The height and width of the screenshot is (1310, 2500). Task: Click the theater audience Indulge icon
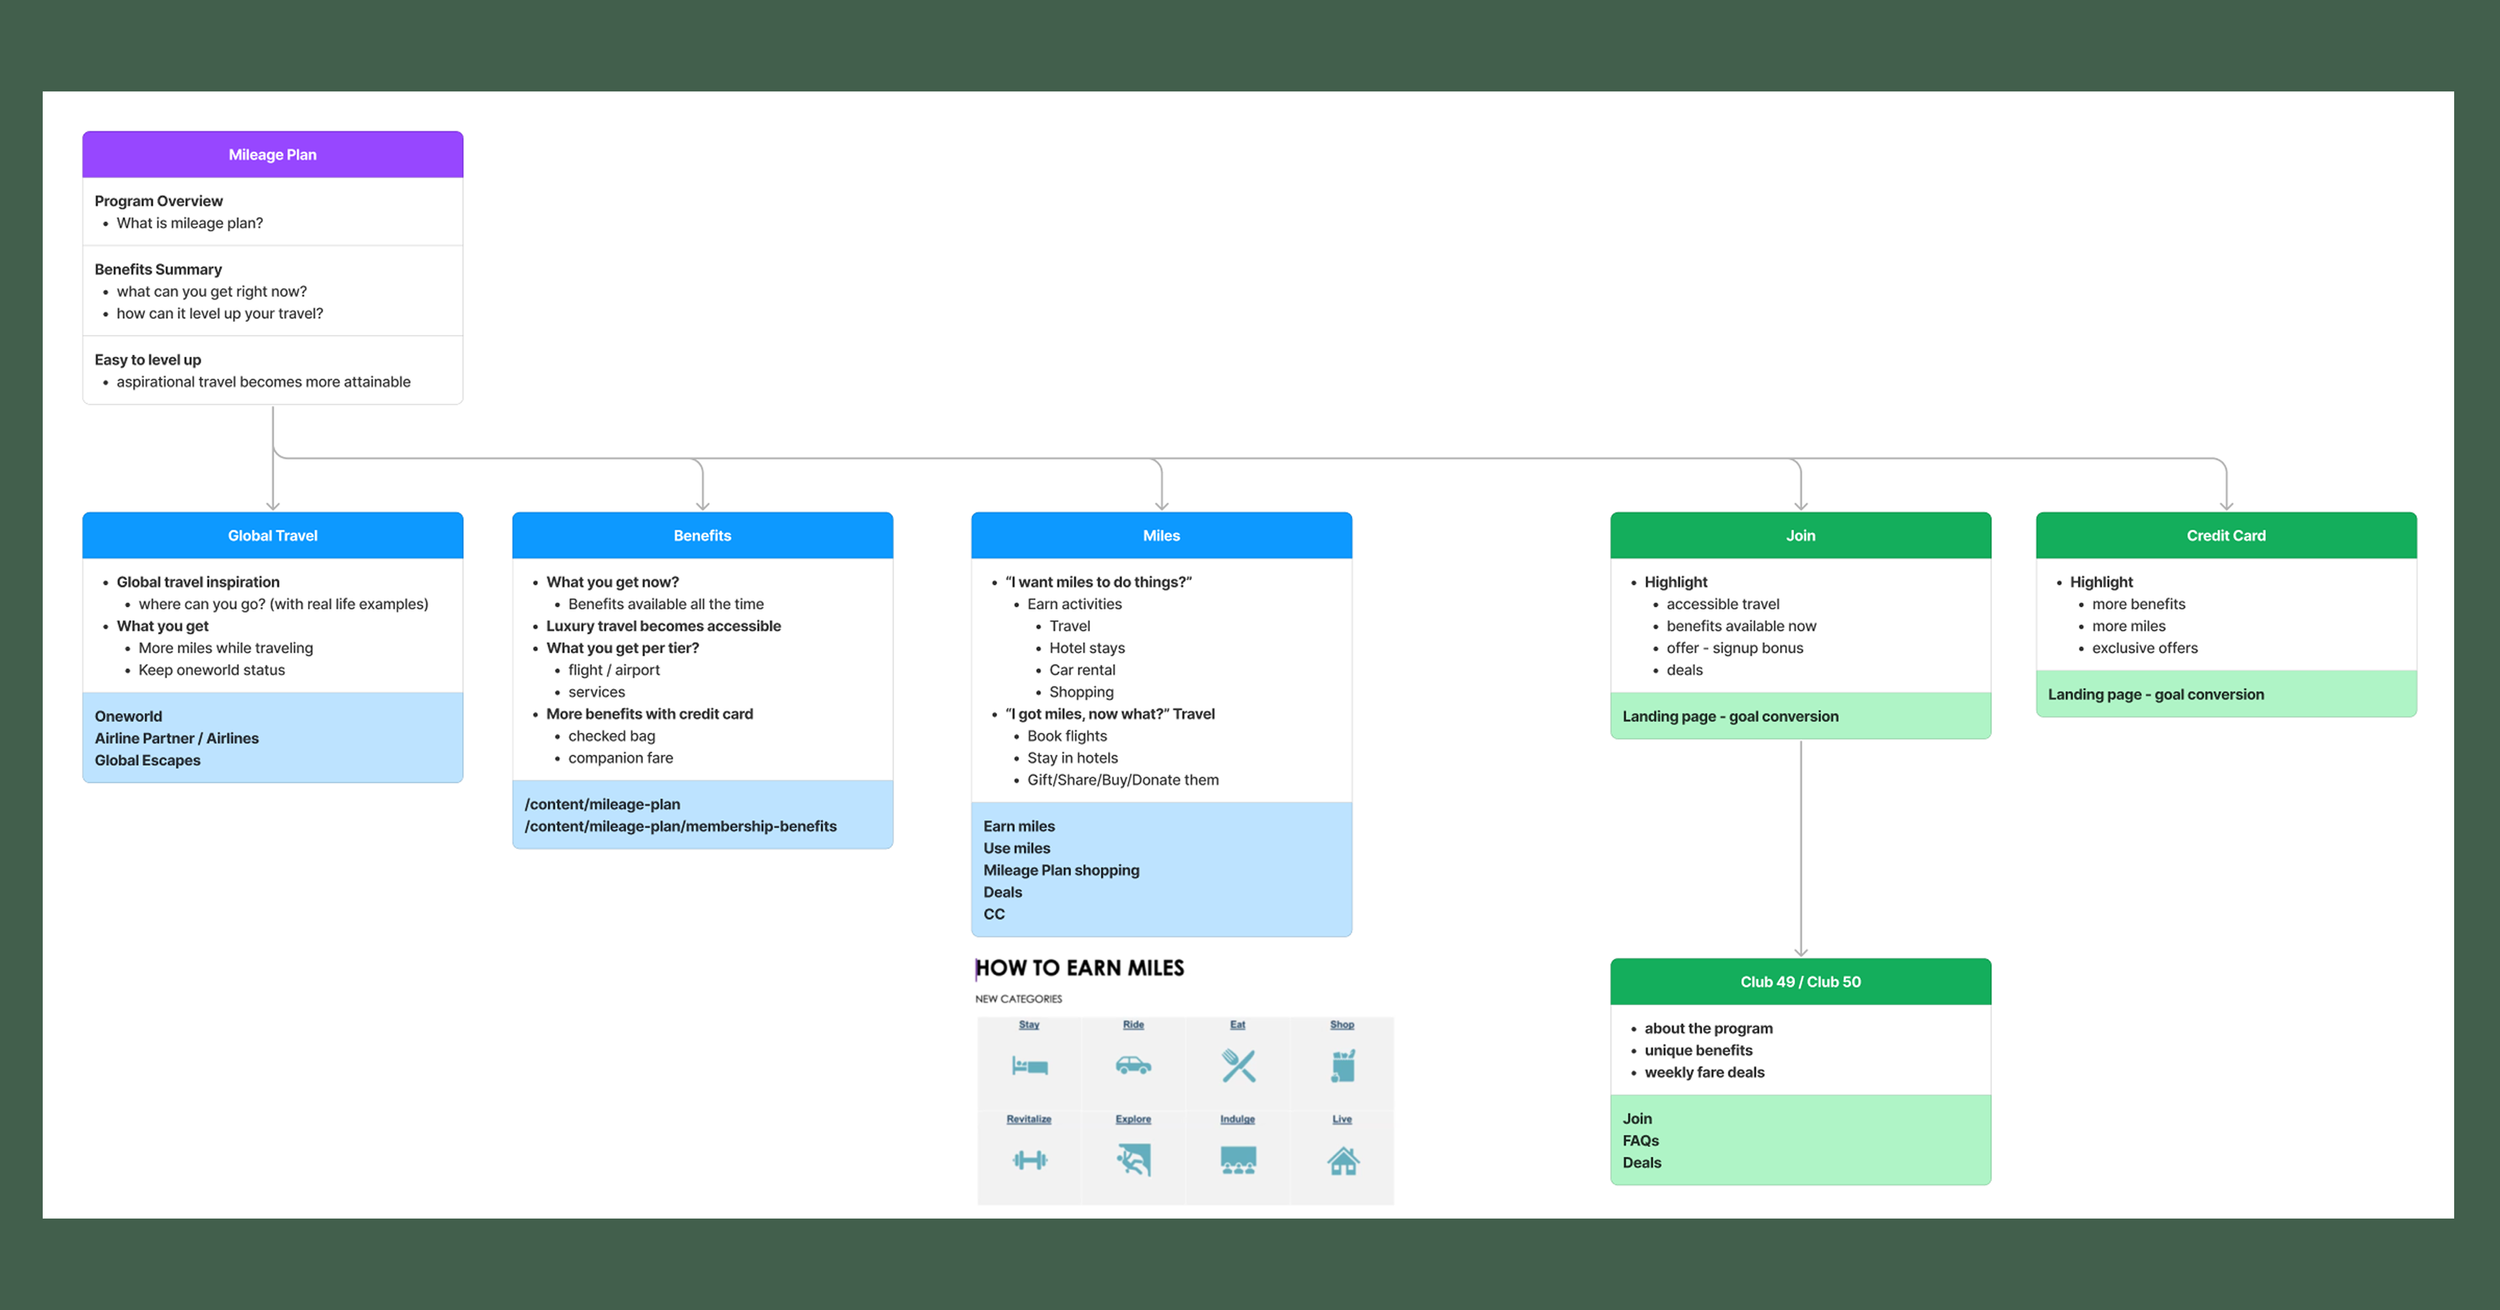pyautogui.click(x=1238, y=1160)
